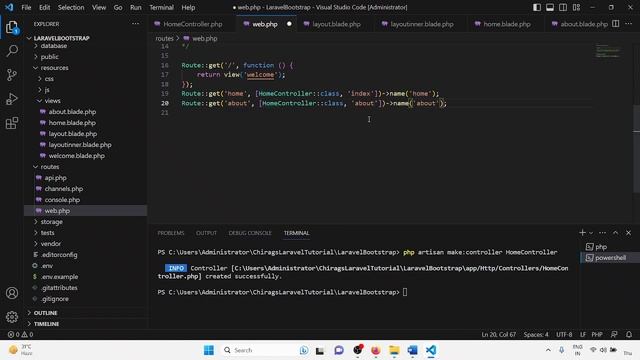Screen dimensions: 640x360
Task: Open the Terminal menu
Action: tap(161, 7)
